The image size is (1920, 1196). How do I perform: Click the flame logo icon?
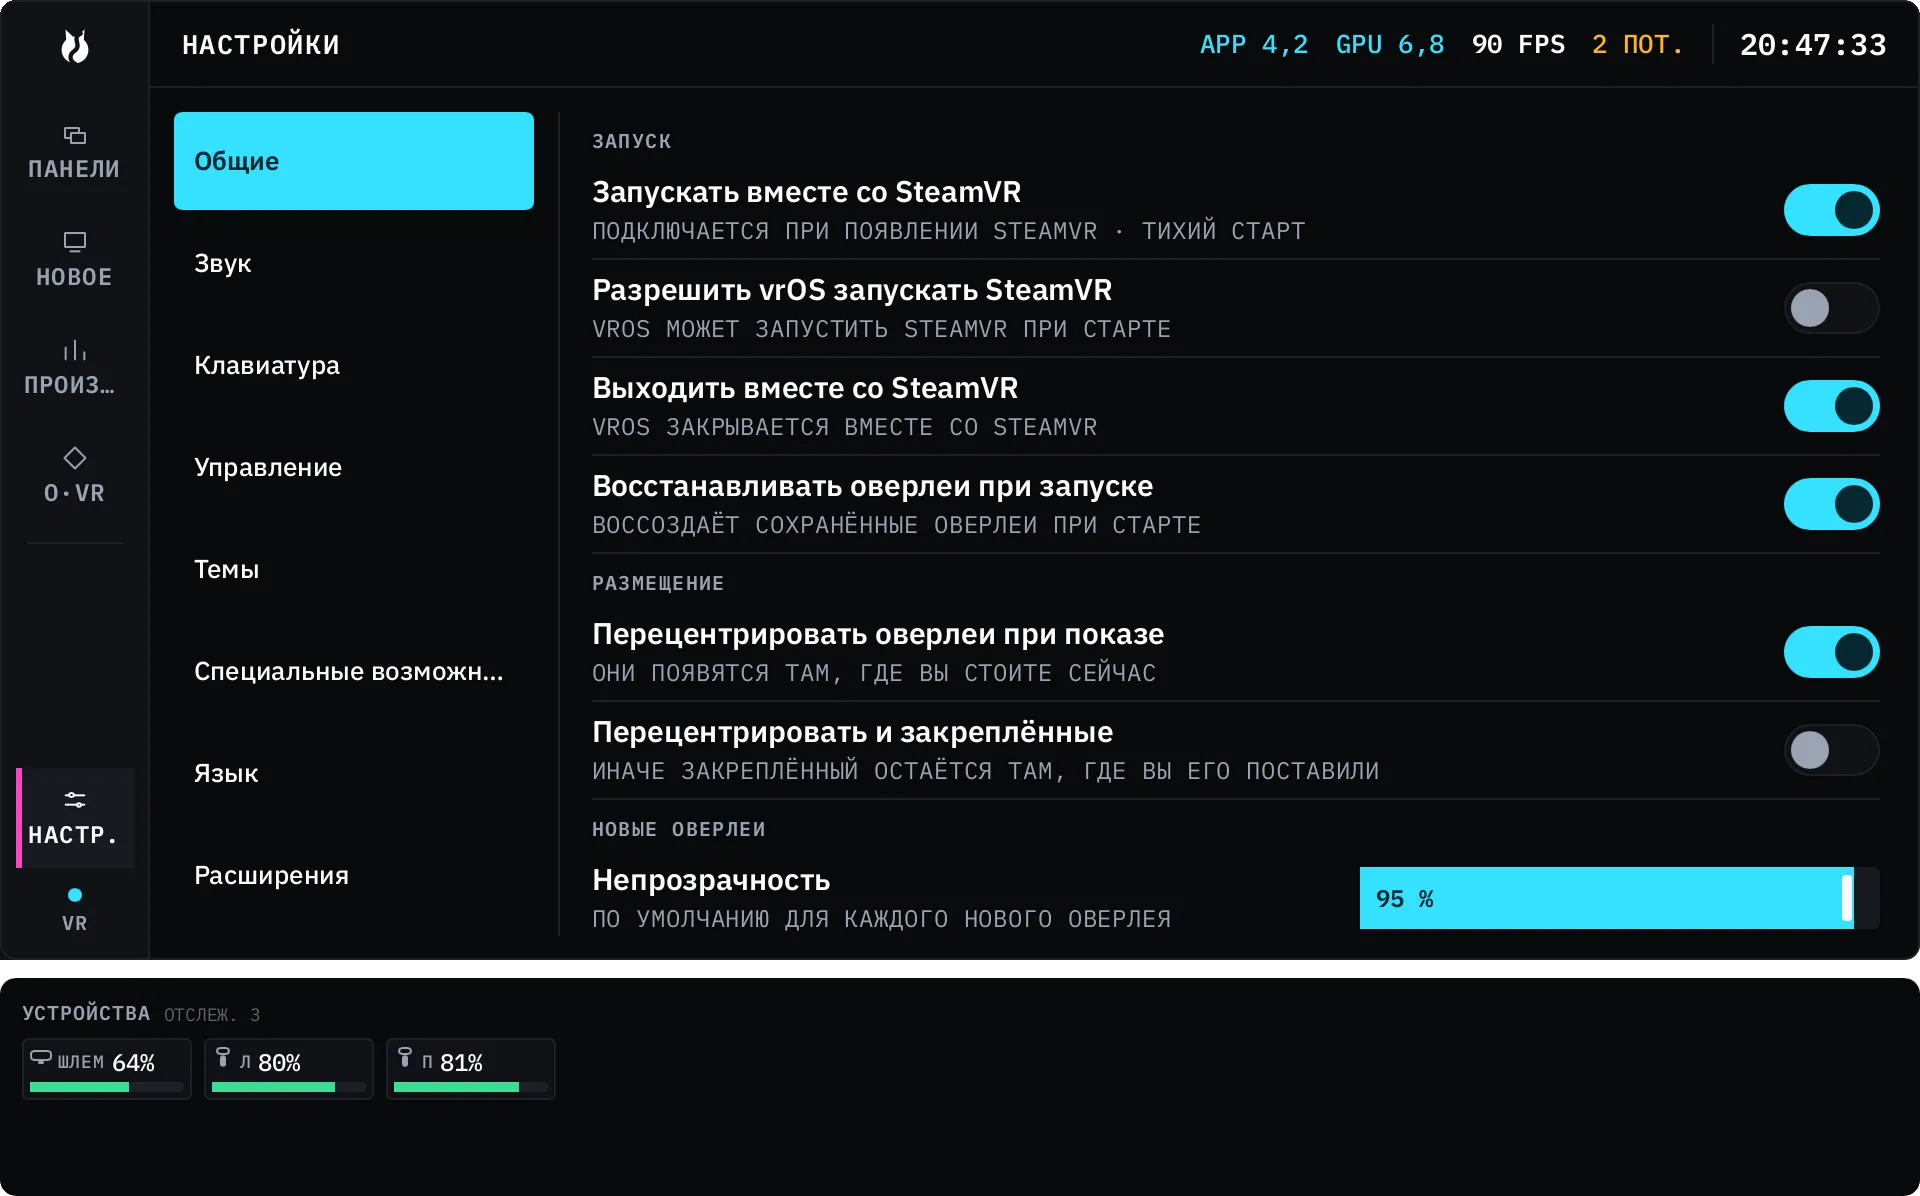coord(75,45)
